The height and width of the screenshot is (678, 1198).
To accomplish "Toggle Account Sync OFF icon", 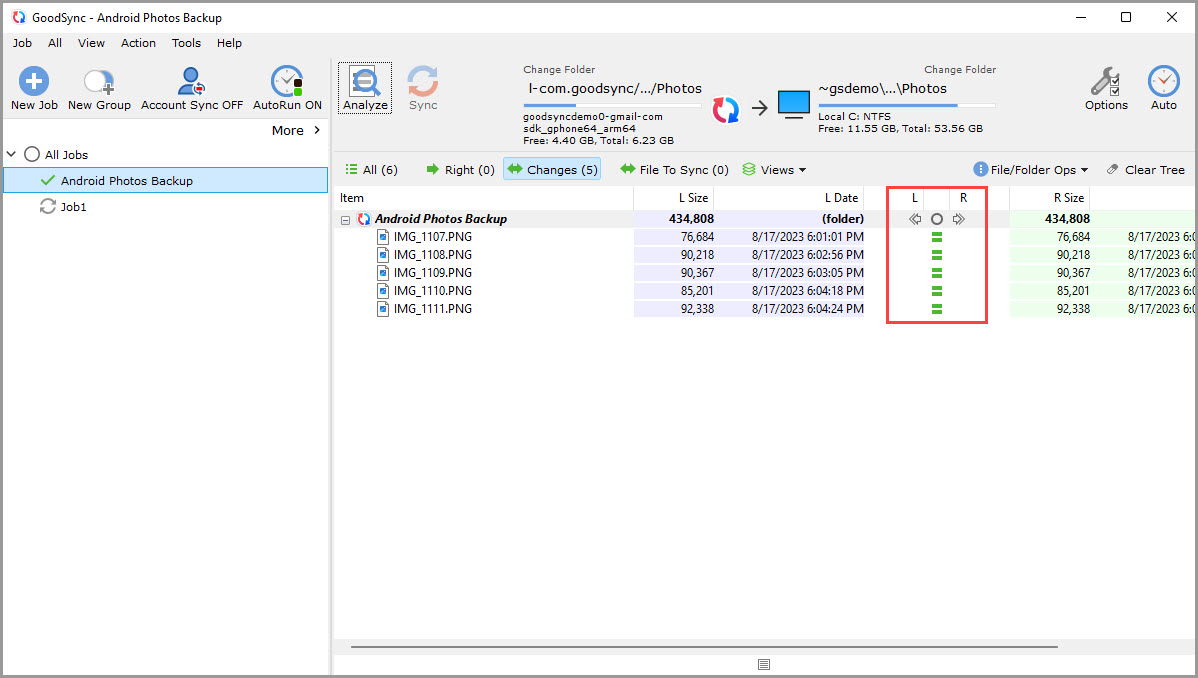I will coord(191,81).
